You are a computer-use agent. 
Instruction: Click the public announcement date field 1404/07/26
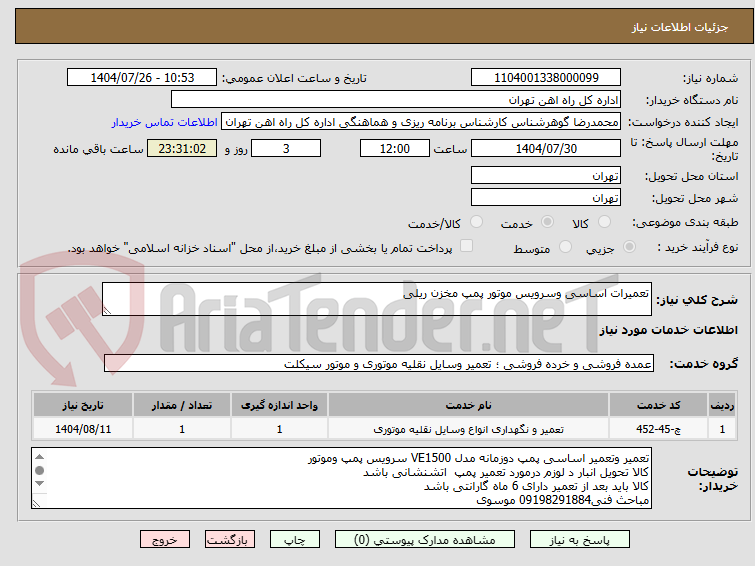click(142, 78)
